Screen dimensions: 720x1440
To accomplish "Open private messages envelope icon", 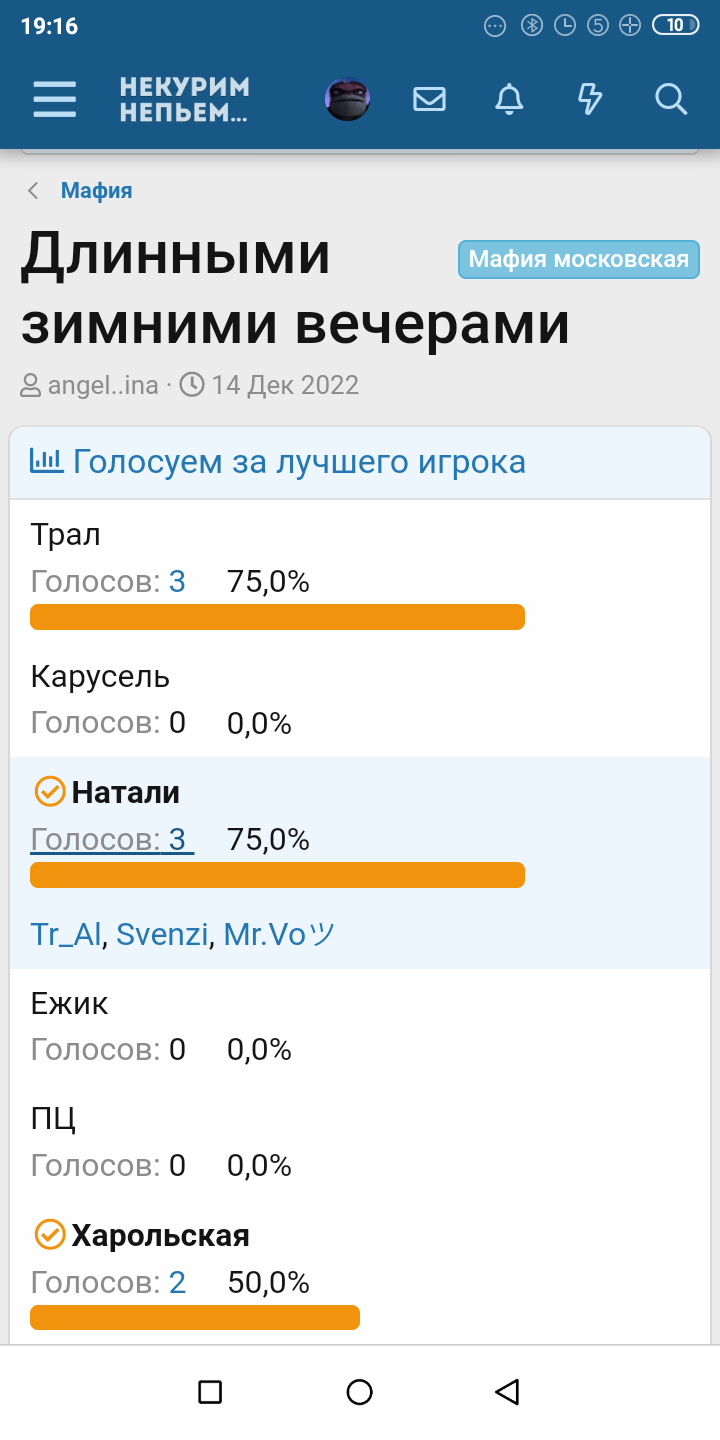I will click(429, 99).
